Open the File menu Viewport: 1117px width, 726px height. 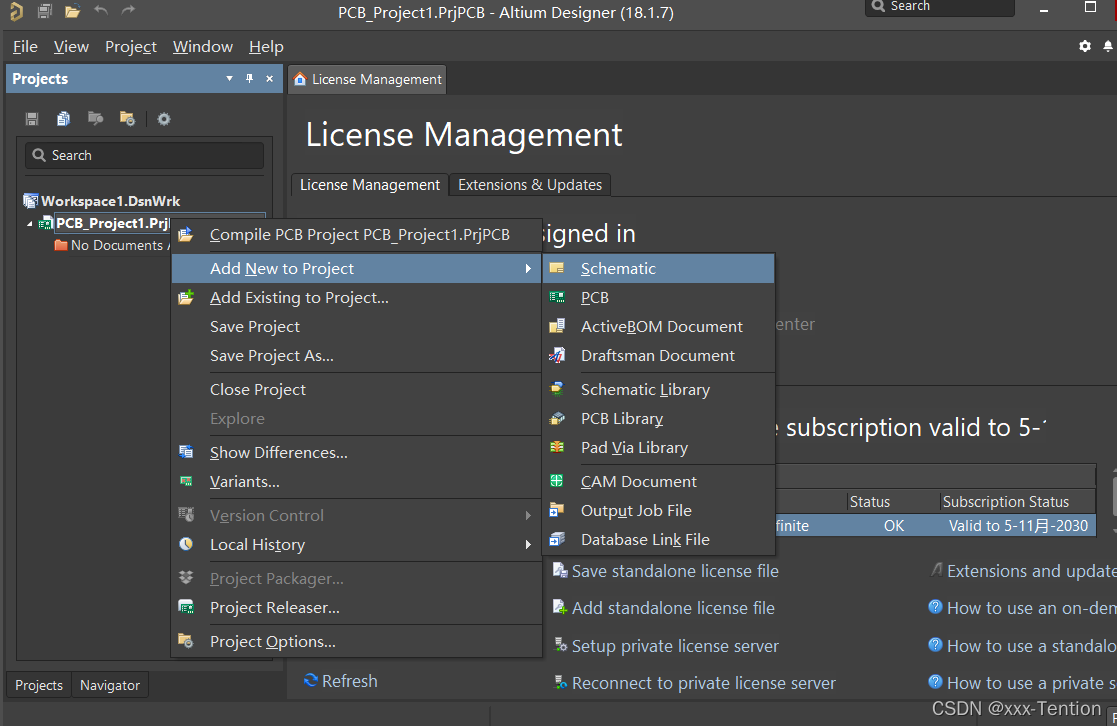pyautogui.click(x=25, y=47)
